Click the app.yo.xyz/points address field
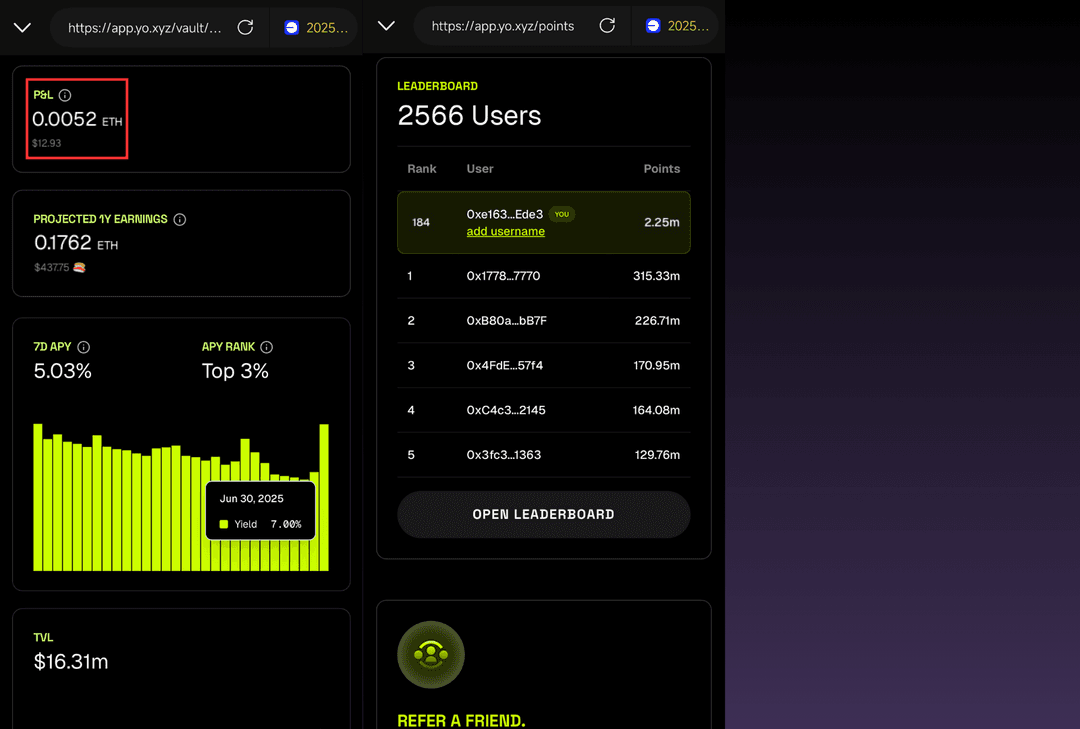The image size is (1080, 729). [503, 27]
